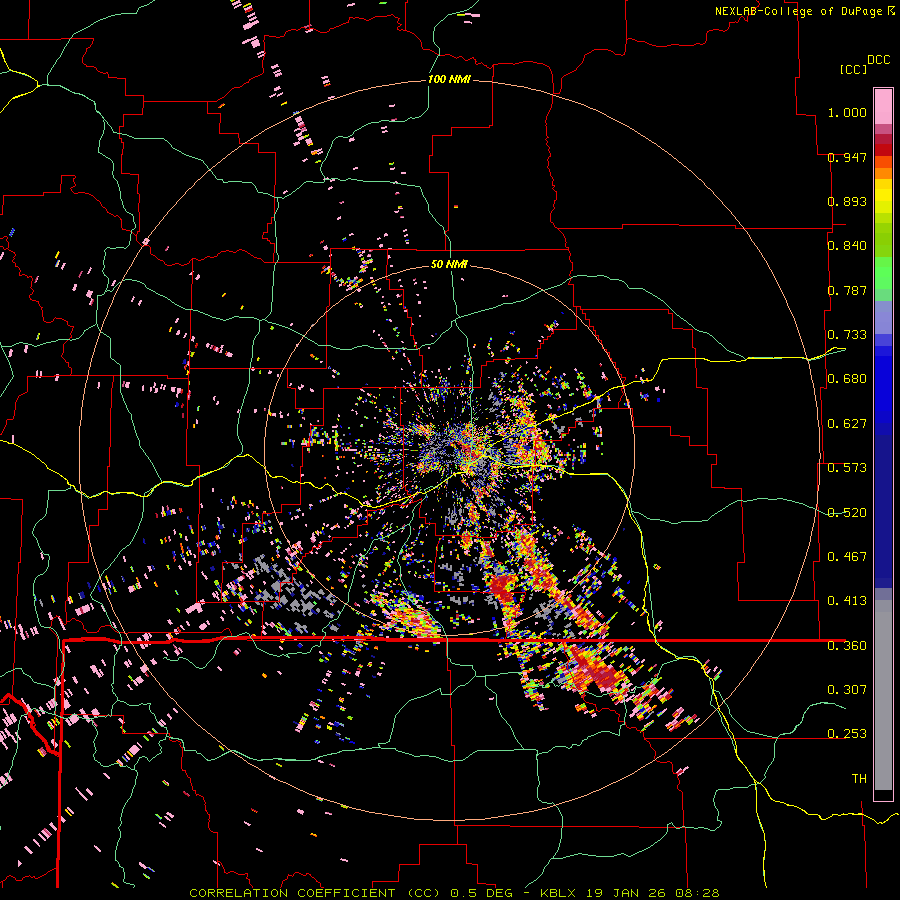Viewport: 900px width, 900px height.
Task: Click the 0.573 scale value
Action: point(847,468)
